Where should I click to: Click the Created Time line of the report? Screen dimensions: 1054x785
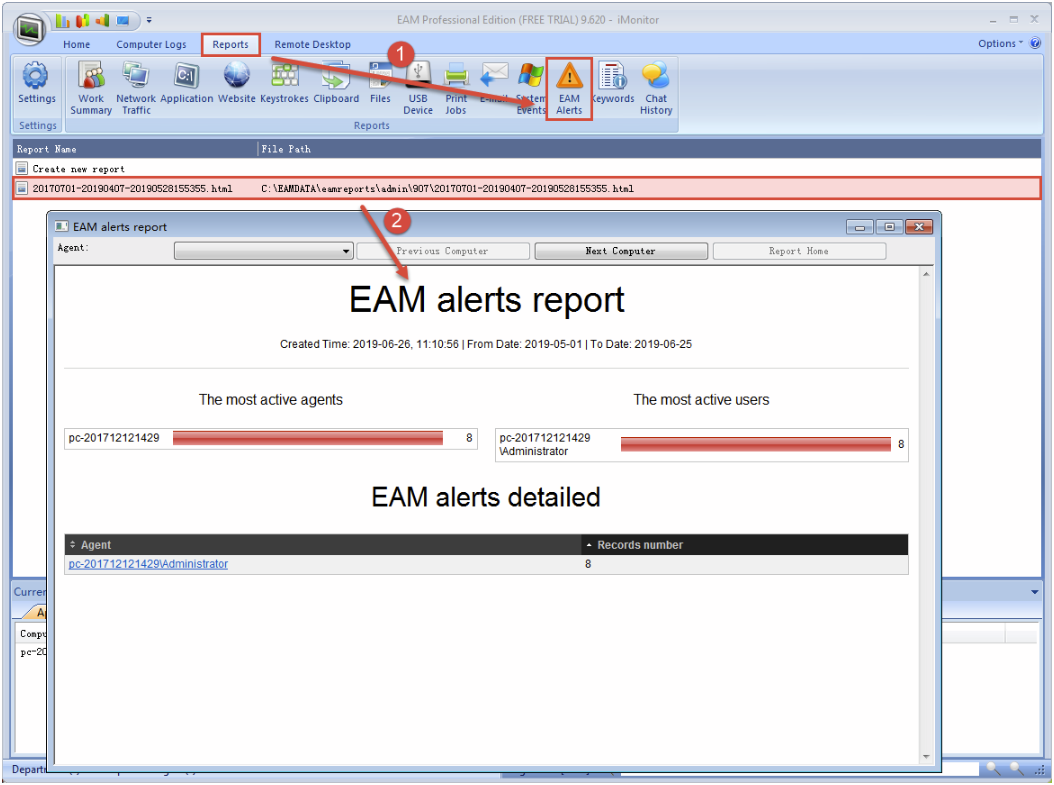(486, 344)
